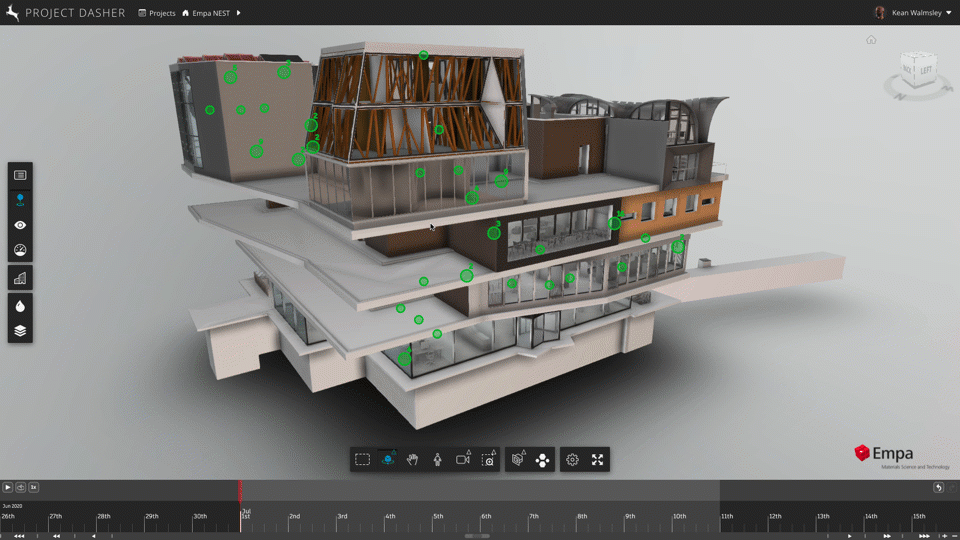Open the model explode tool
This screenshot has width=960, height=540.
click(518, 460)
